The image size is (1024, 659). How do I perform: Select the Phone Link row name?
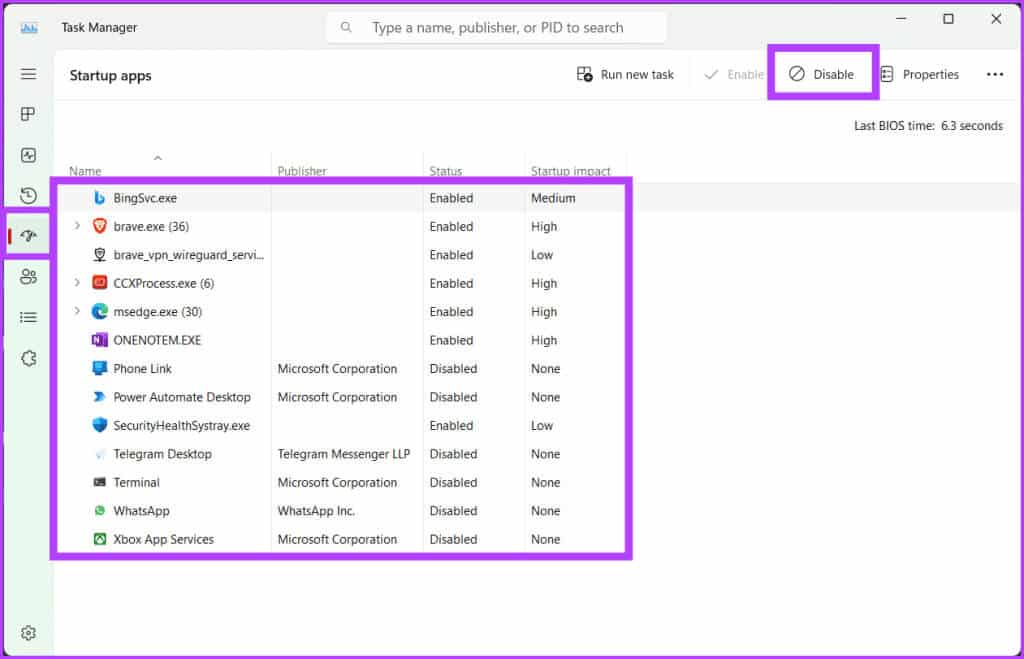pyautogui.click(x=142, y=369)
